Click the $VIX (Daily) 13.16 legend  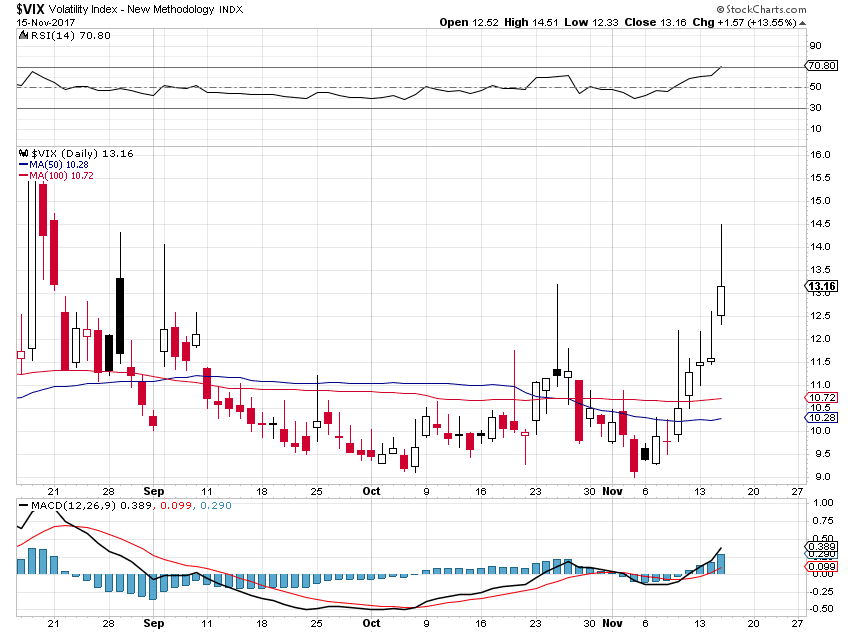click(82, 153)
